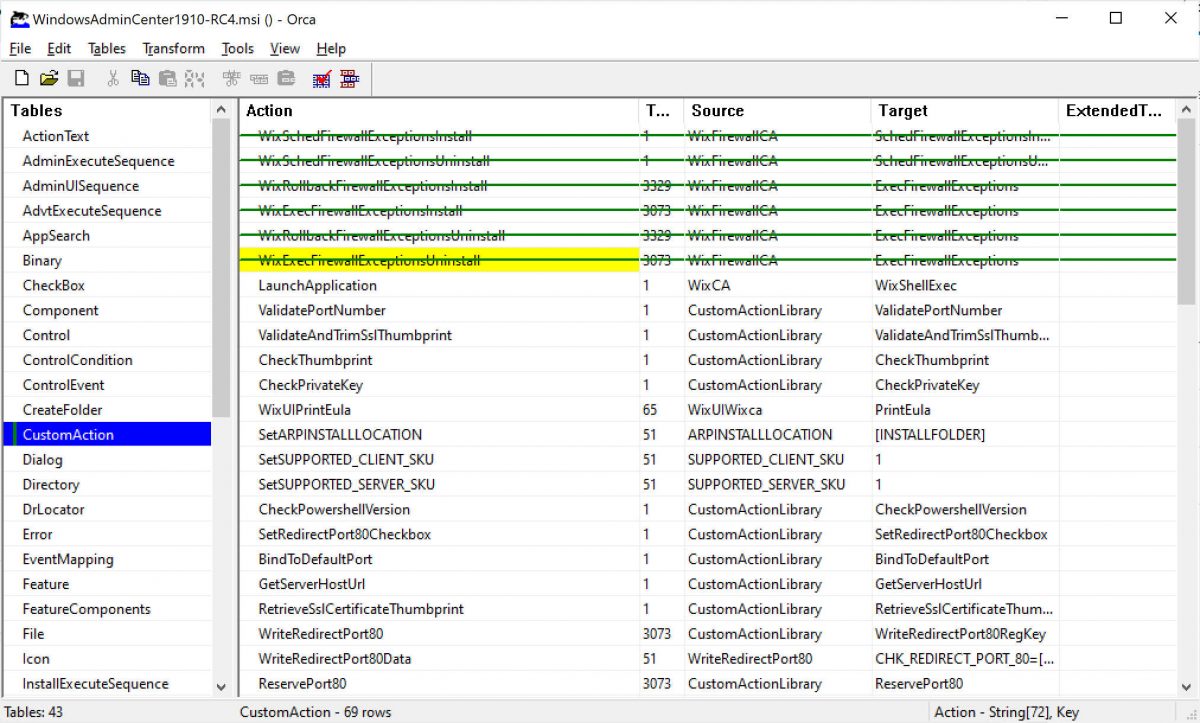
Task: Save the MSI using the toolbar icon
Action: (76, 77)
